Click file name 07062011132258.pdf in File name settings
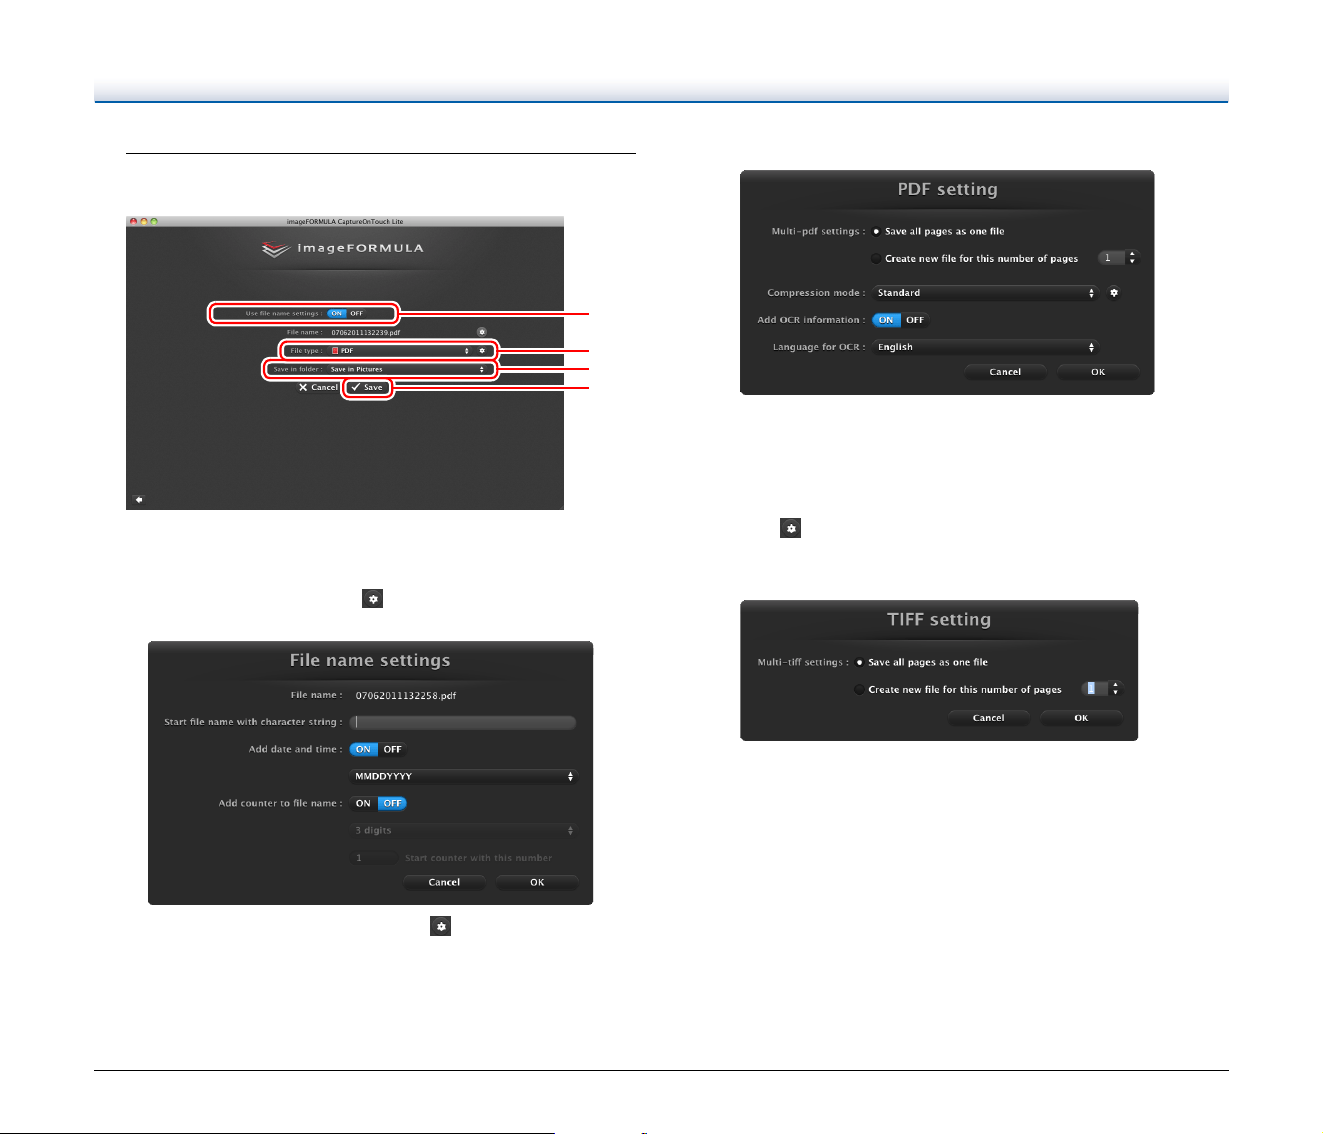Screen dimensions: 1323x1134 406,695
